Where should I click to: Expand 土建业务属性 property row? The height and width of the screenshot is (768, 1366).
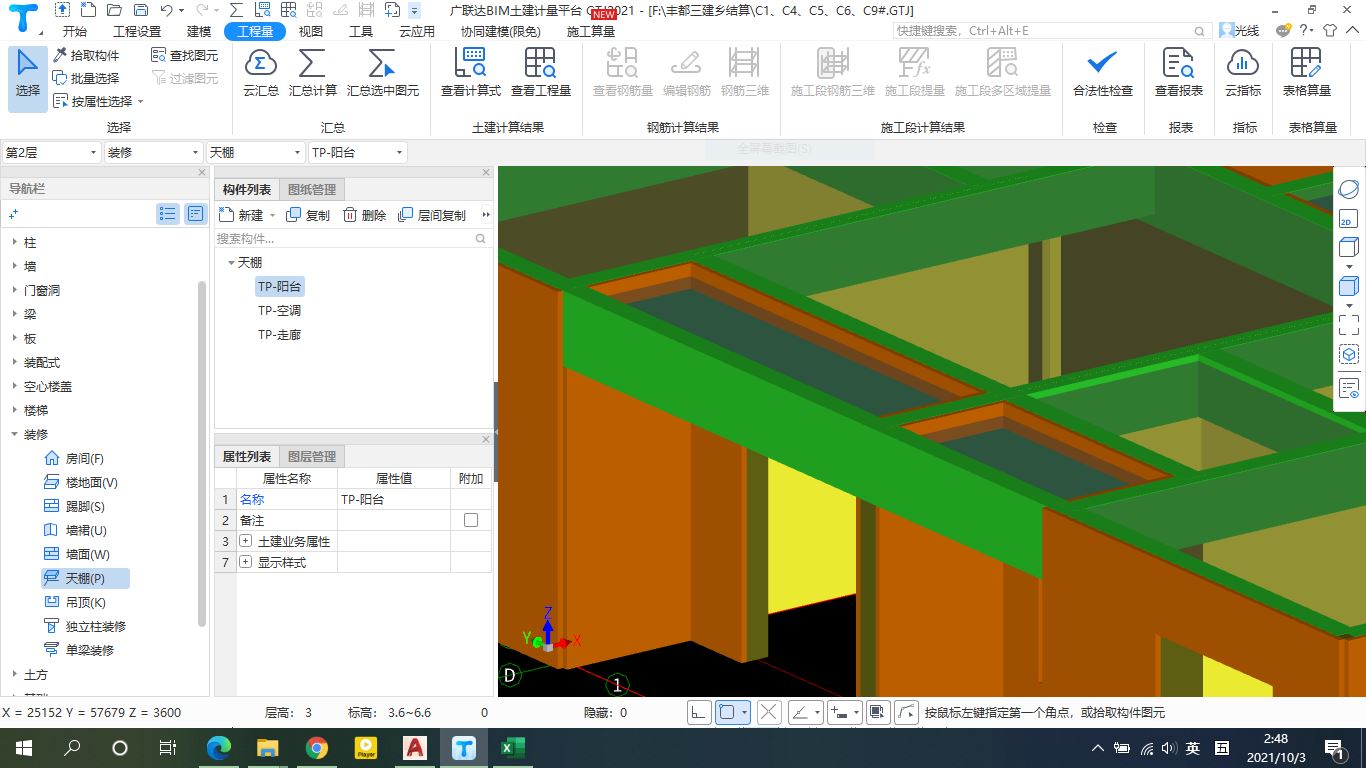coord(245,541)
